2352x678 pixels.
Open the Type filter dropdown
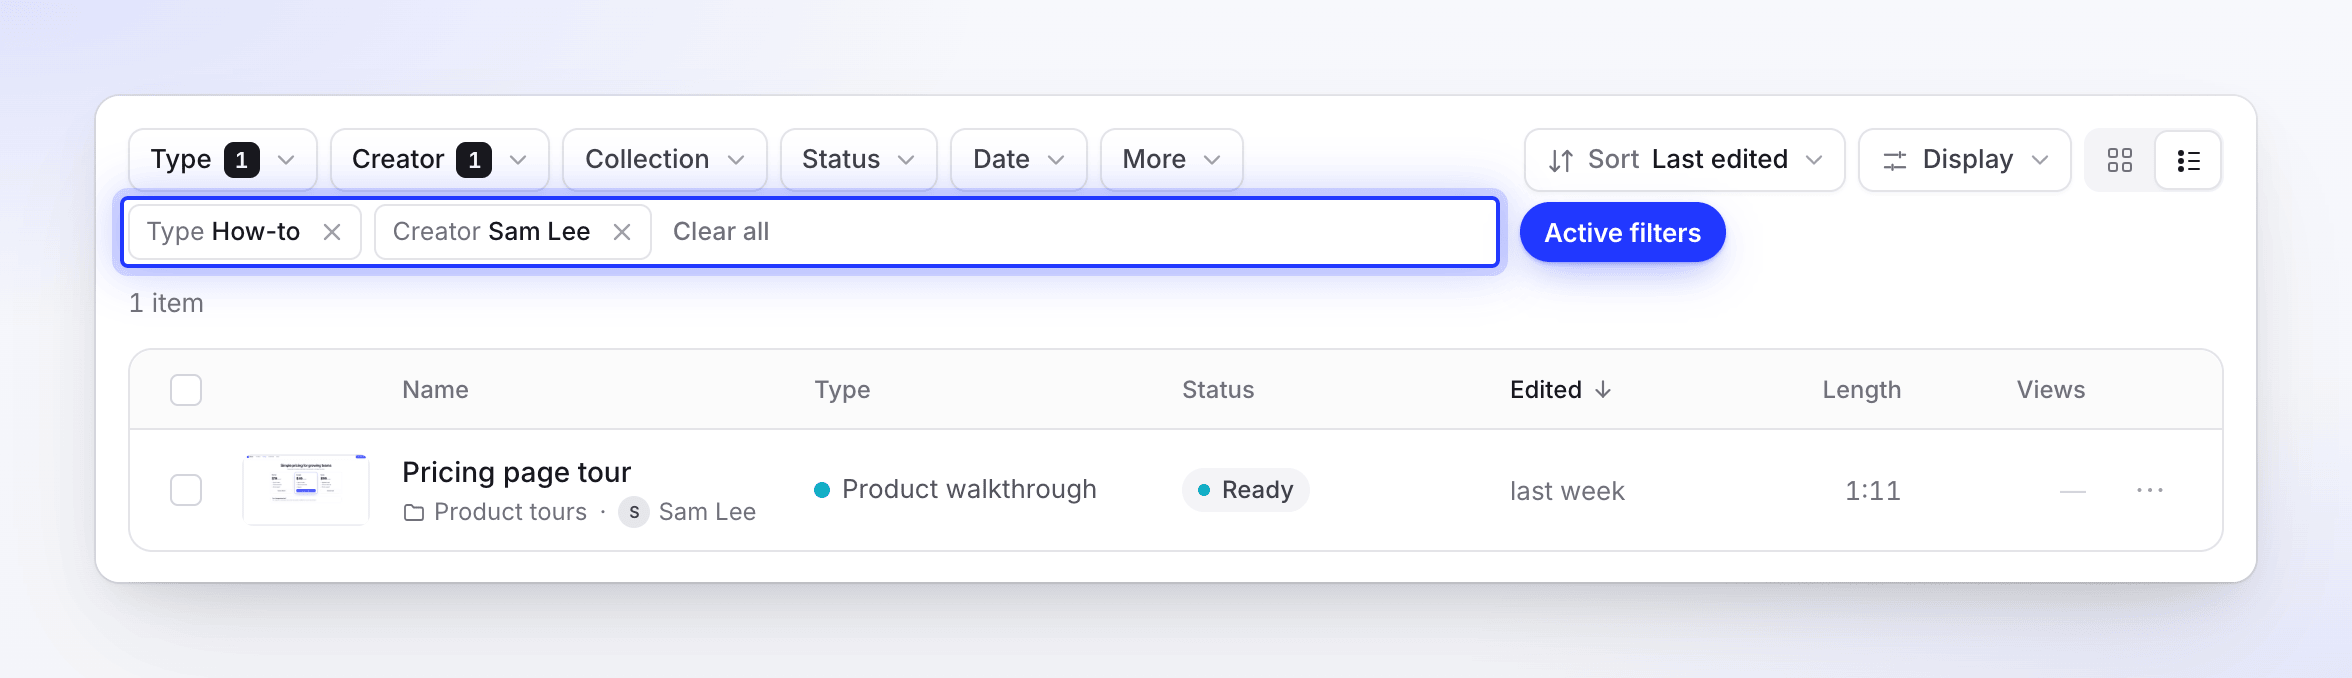pyautogui.click(x=223, y=160)
